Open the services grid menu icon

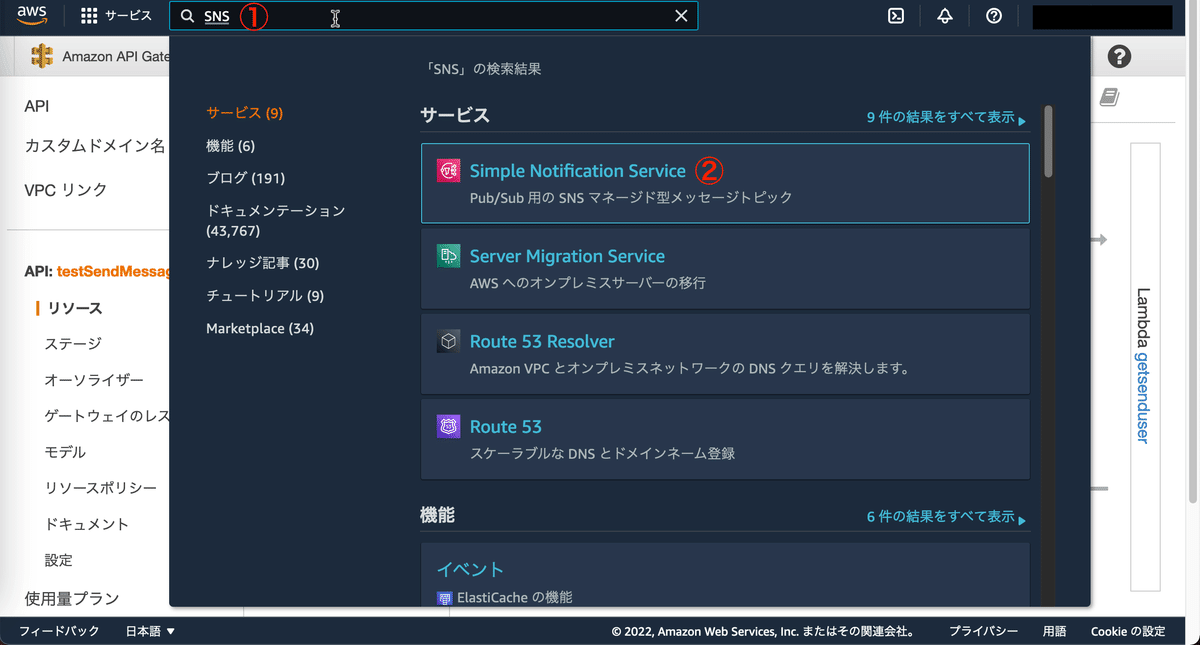point(89,16)
